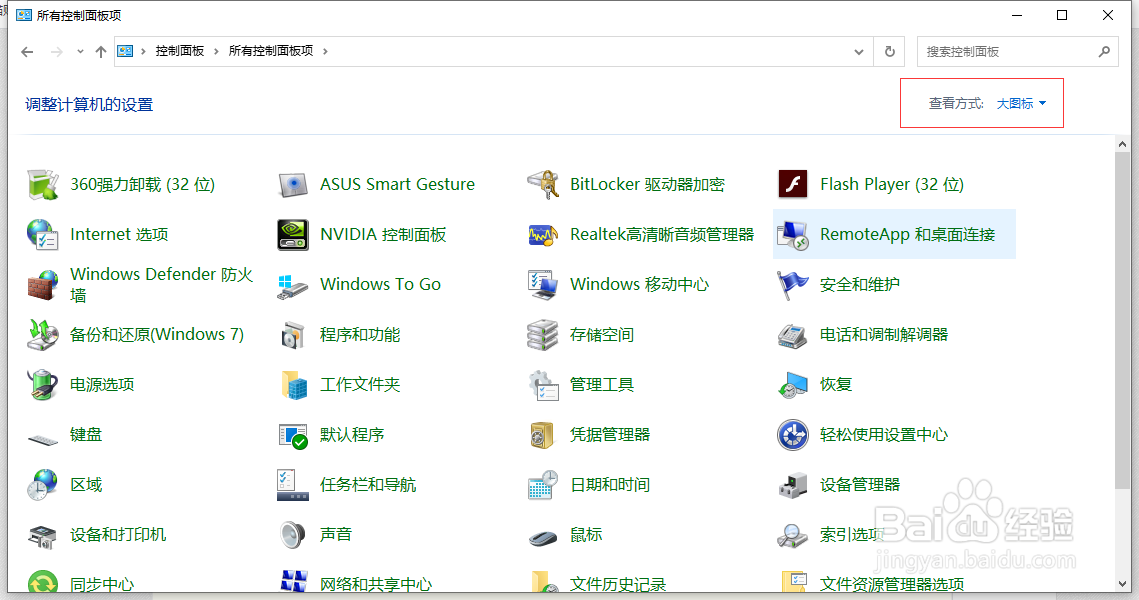Open the 声音 speaker icon

293,535
